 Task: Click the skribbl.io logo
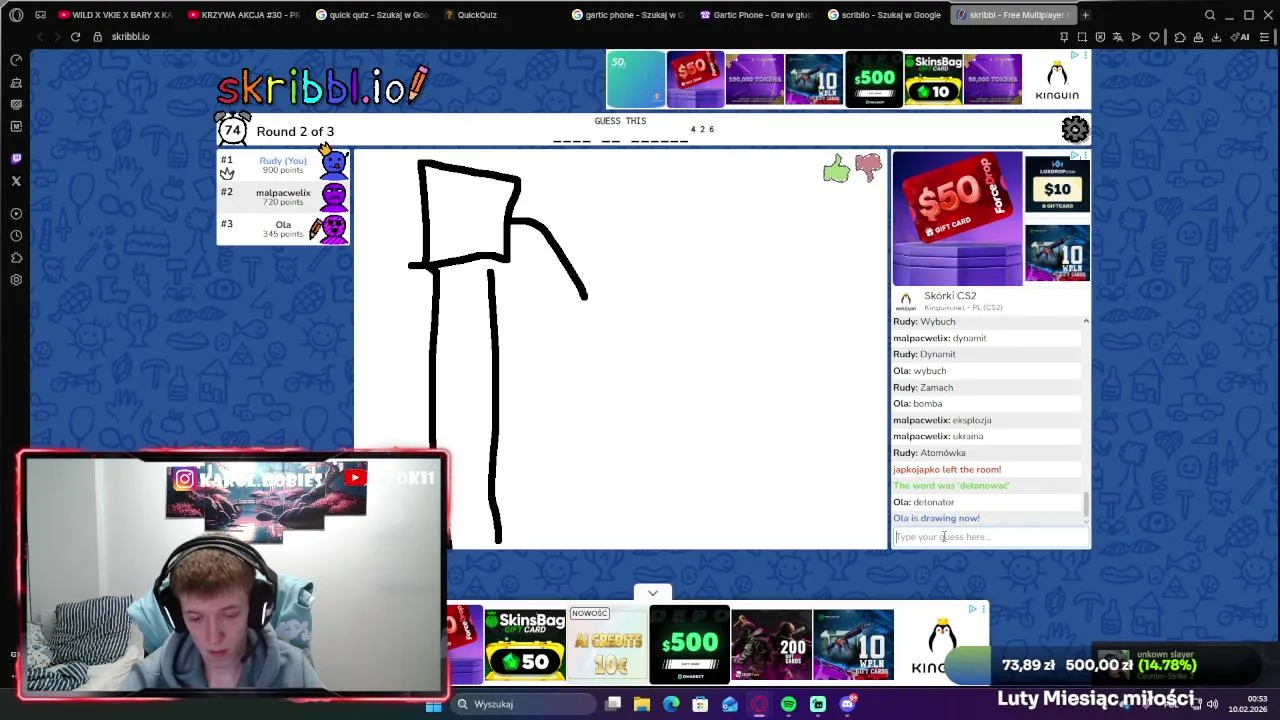pos(323,87)
